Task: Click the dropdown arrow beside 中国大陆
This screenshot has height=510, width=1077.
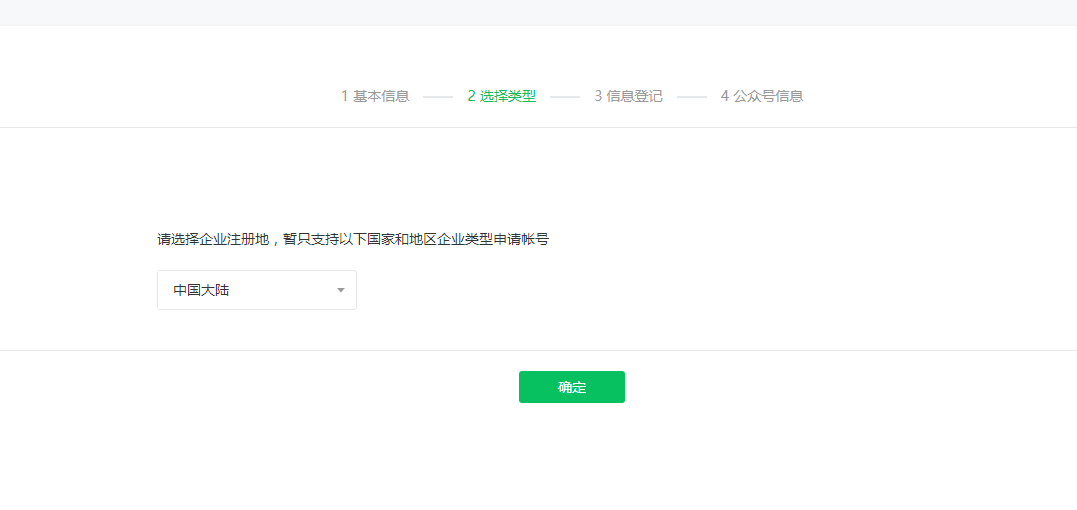Action: point(341,290)
